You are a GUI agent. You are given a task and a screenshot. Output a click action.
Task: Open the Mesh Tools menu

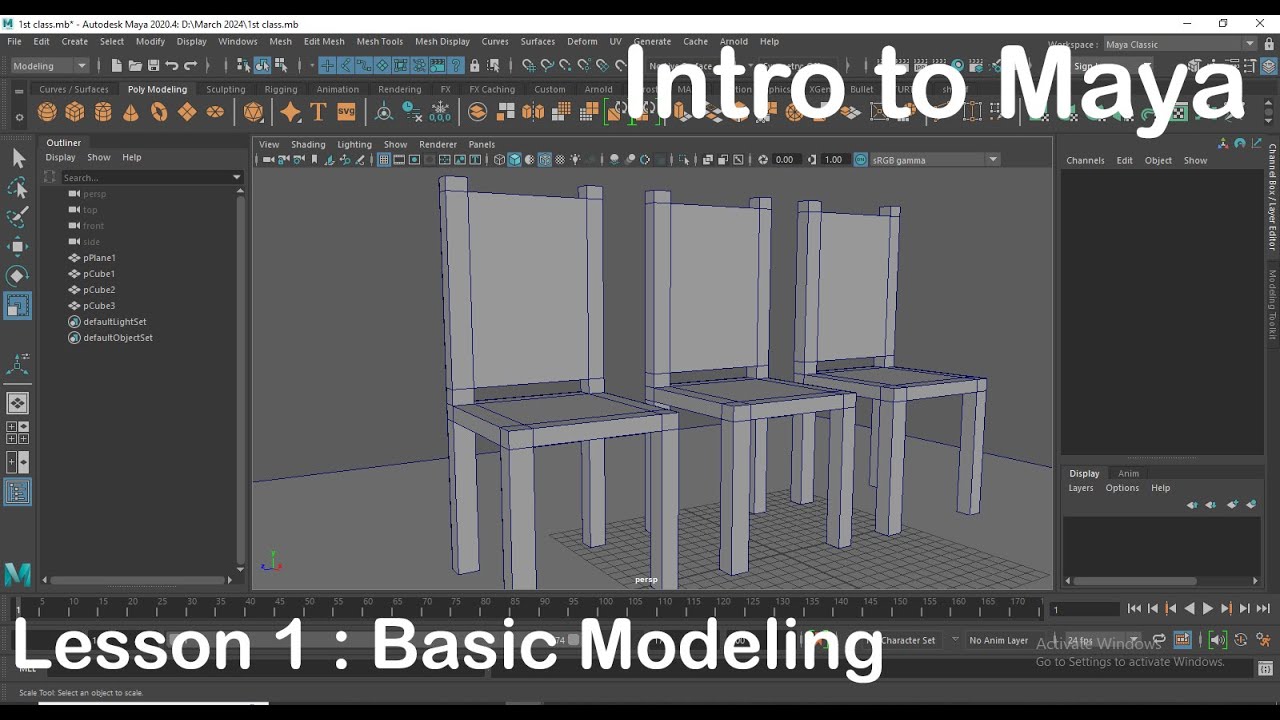[380, 42]
